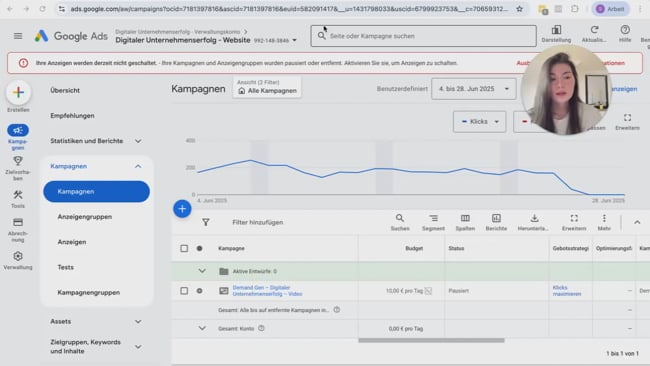The height and width of the screenshot is (366, 650).
Task: Click the Verwaltungskonto breadcrumb link
Action: (177, 32)
